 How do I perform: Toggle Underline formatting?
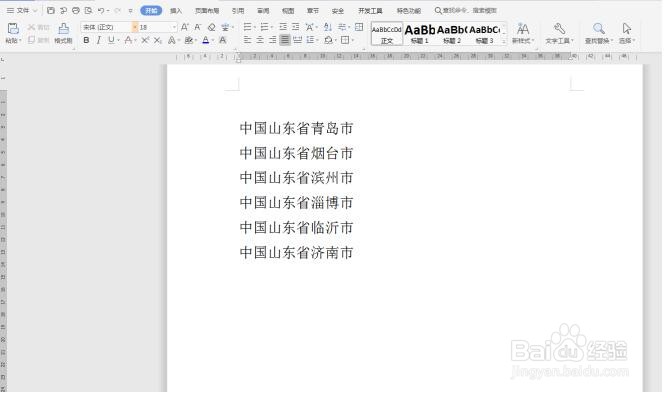pos(111,40)
